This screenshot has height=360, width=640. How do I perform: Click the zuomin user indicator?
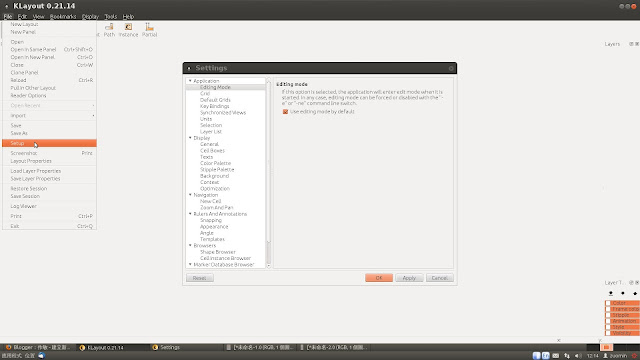point(615,356)
